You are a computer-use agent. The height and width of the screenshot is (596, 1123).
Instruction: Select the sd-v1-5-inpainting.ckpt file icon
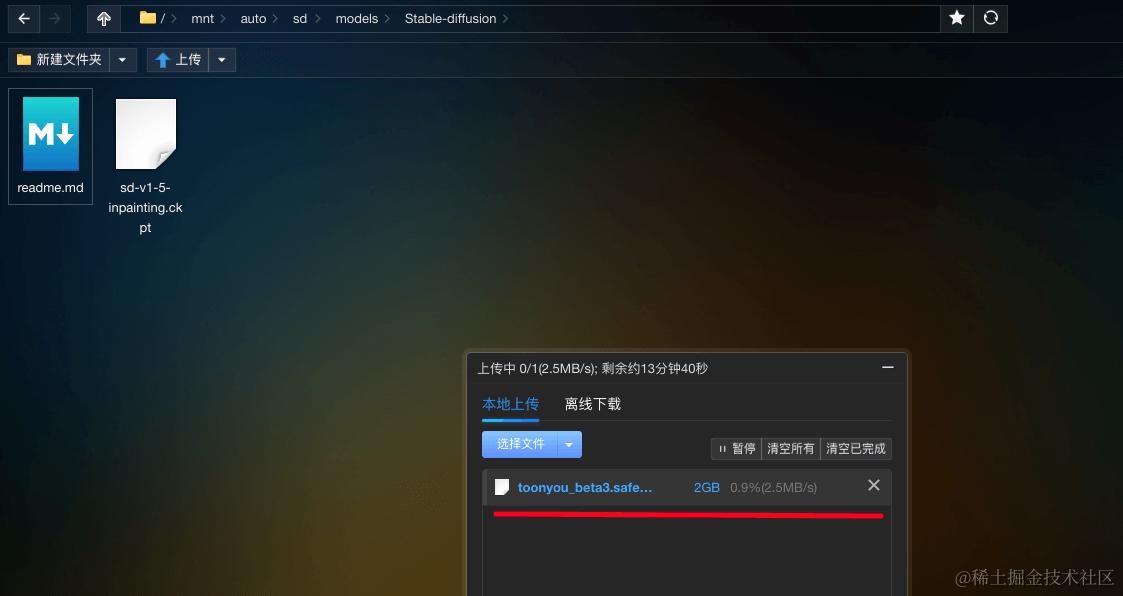(145, 134)
